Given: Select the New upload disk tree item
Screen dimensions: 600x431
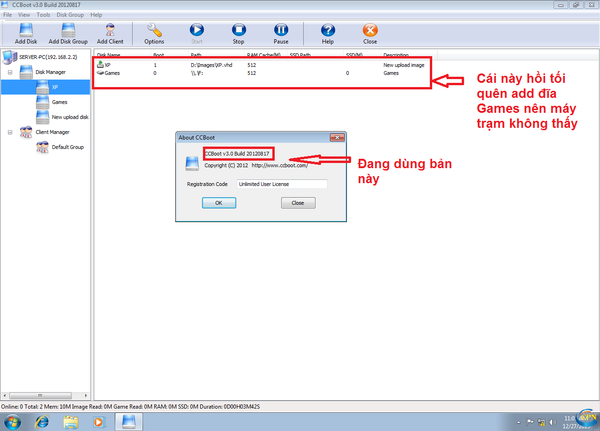Looking at the screenshot, I should 70,117.
